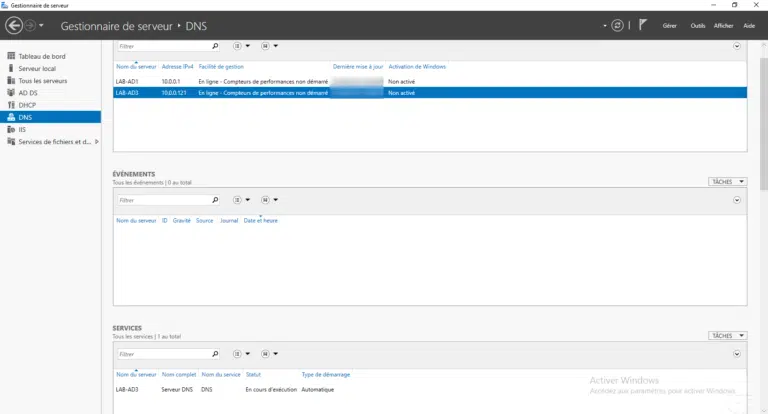Expand Services de fichiers submenu arrow
The image size is (768, 414).
pyautogui.click(x=96, y=142)
